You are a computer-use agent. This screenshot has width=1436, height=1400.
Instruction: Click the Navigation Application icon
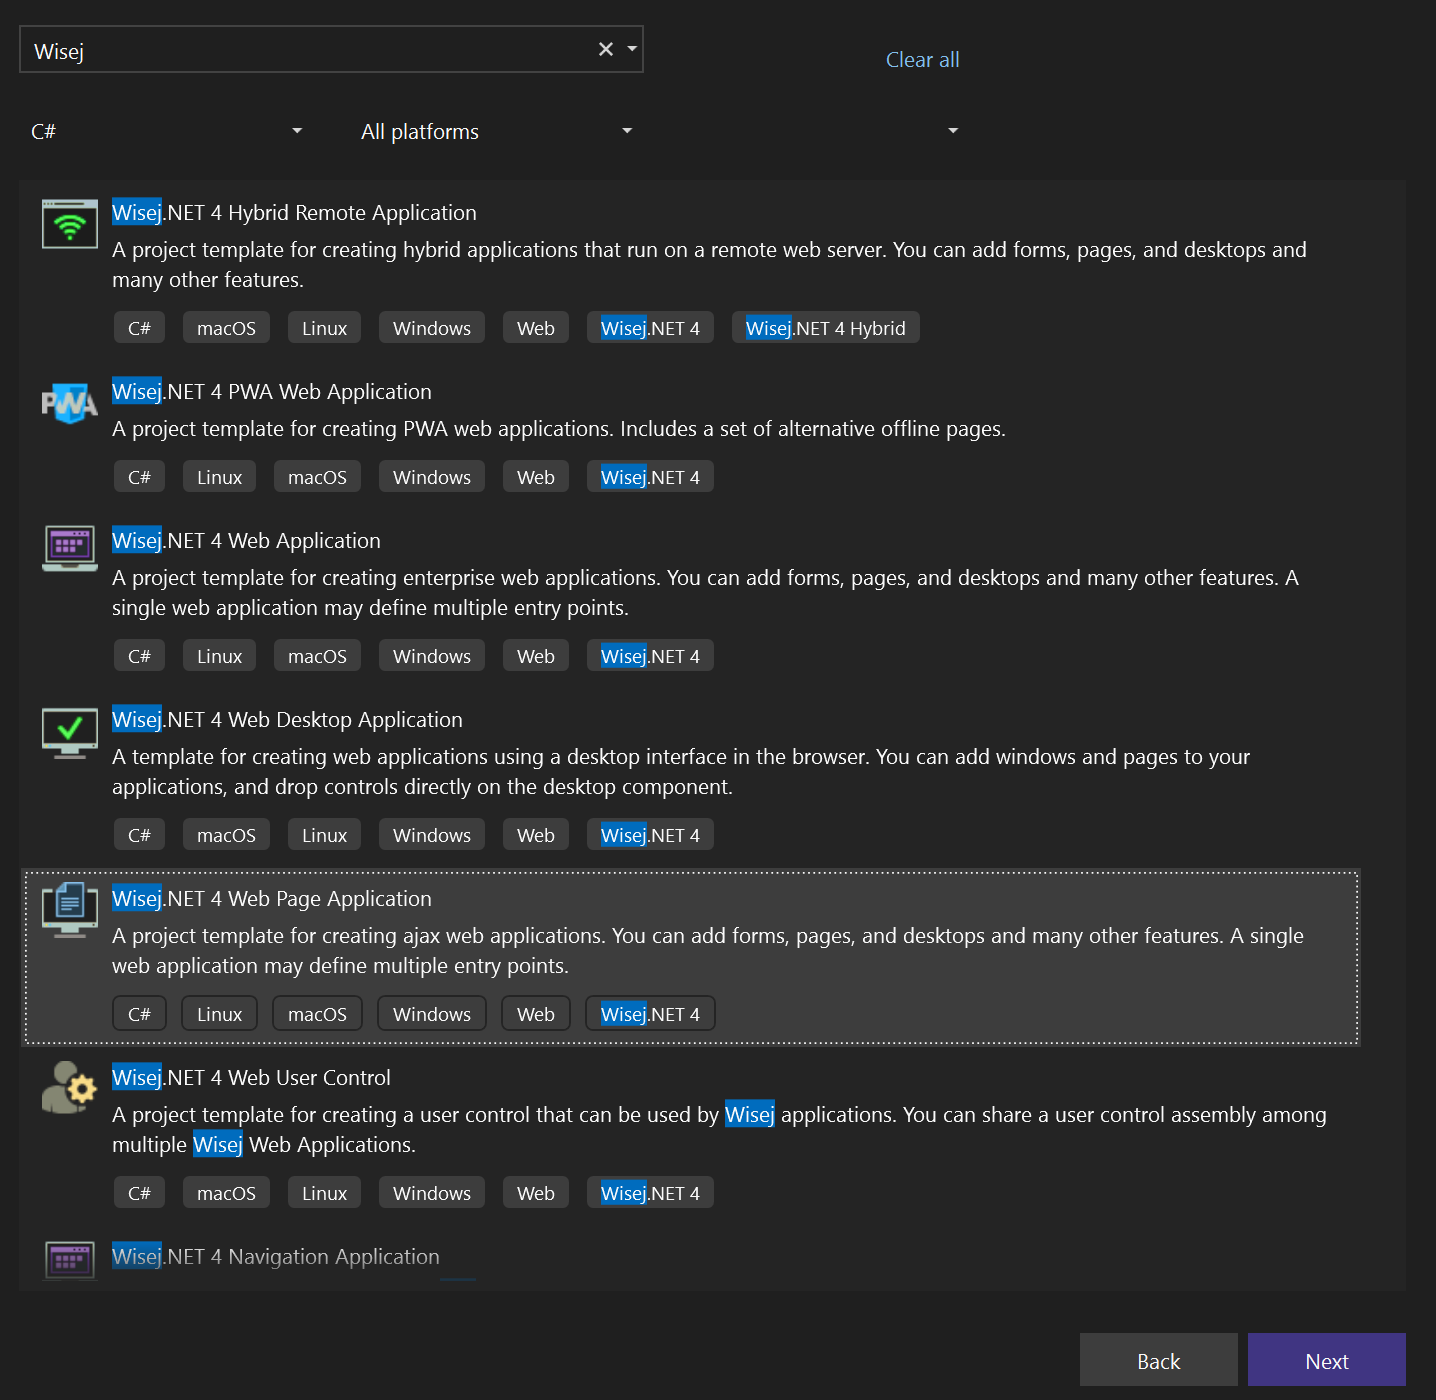coord(69,1259)
